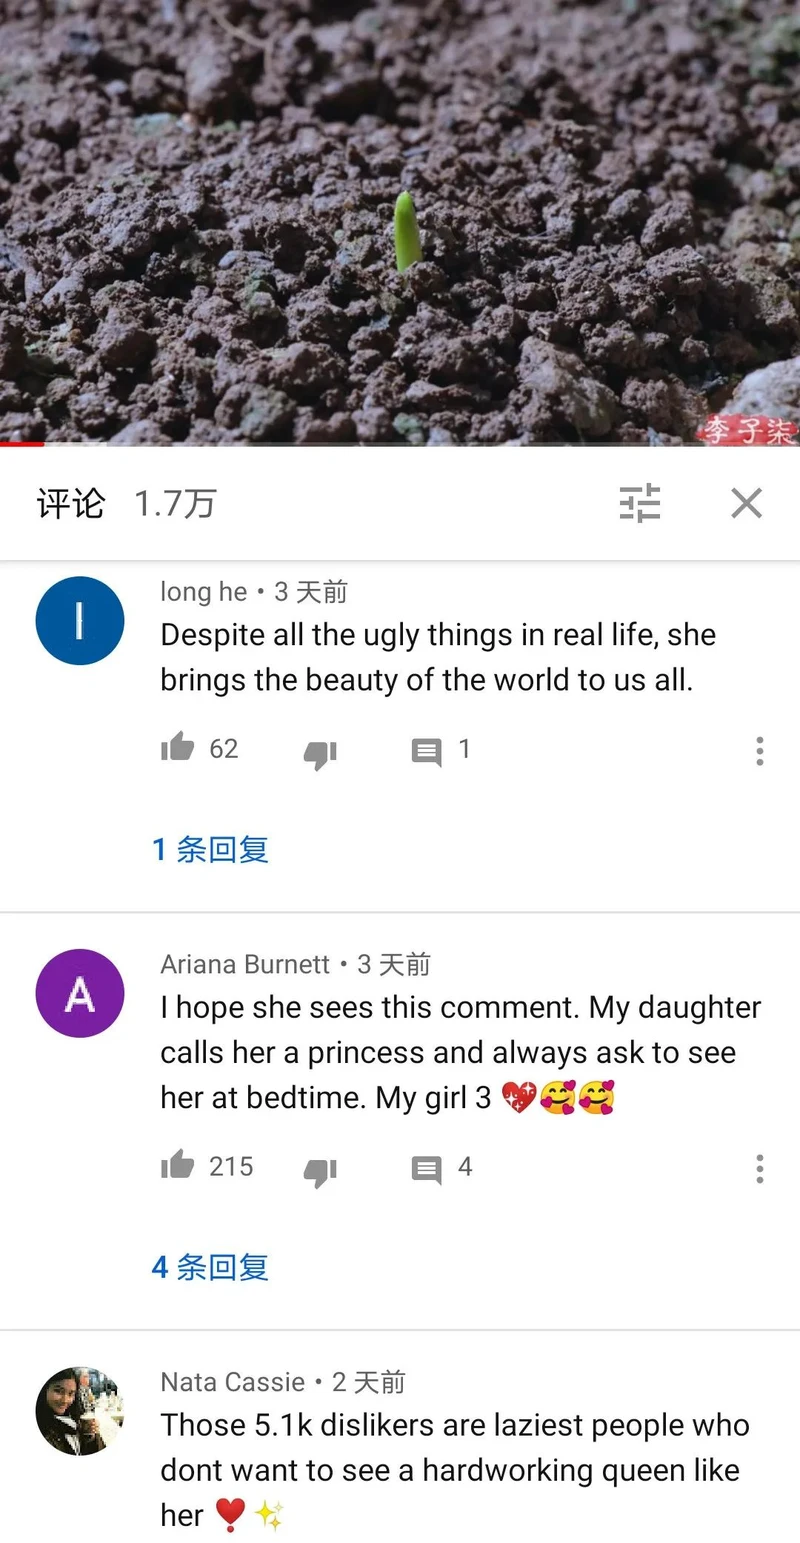Open long he's blue profile avatar
This screenshot has height=1543, width=800.
pos(80,621)
